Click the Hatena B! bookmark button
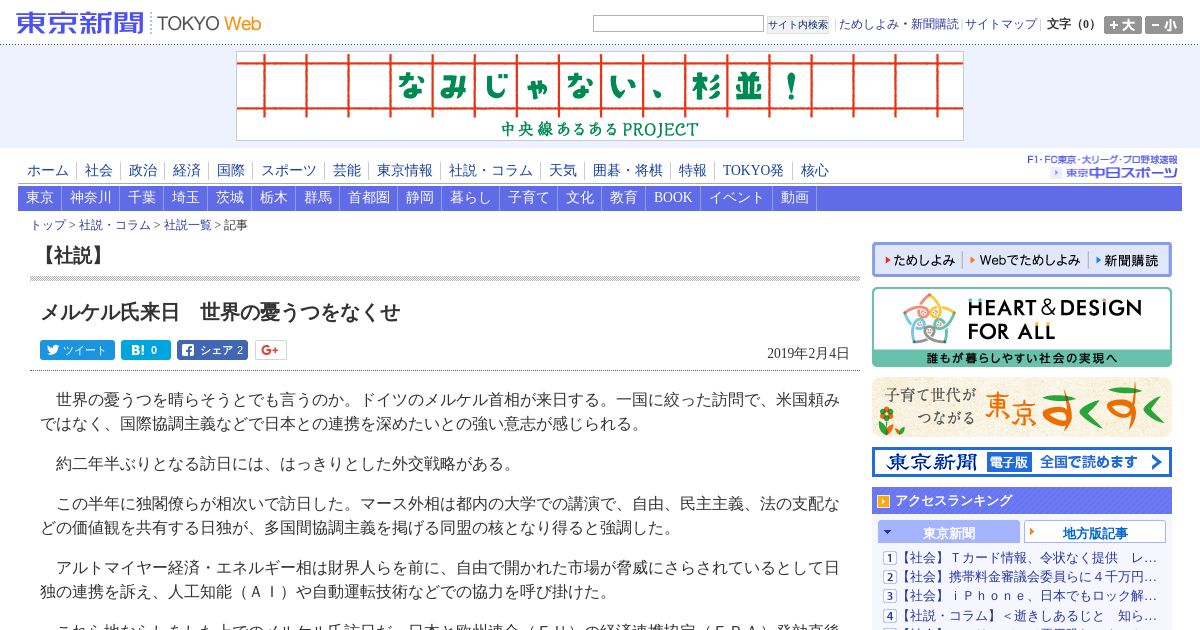Viewport: 1200px width, 630px height. [146, 350]
